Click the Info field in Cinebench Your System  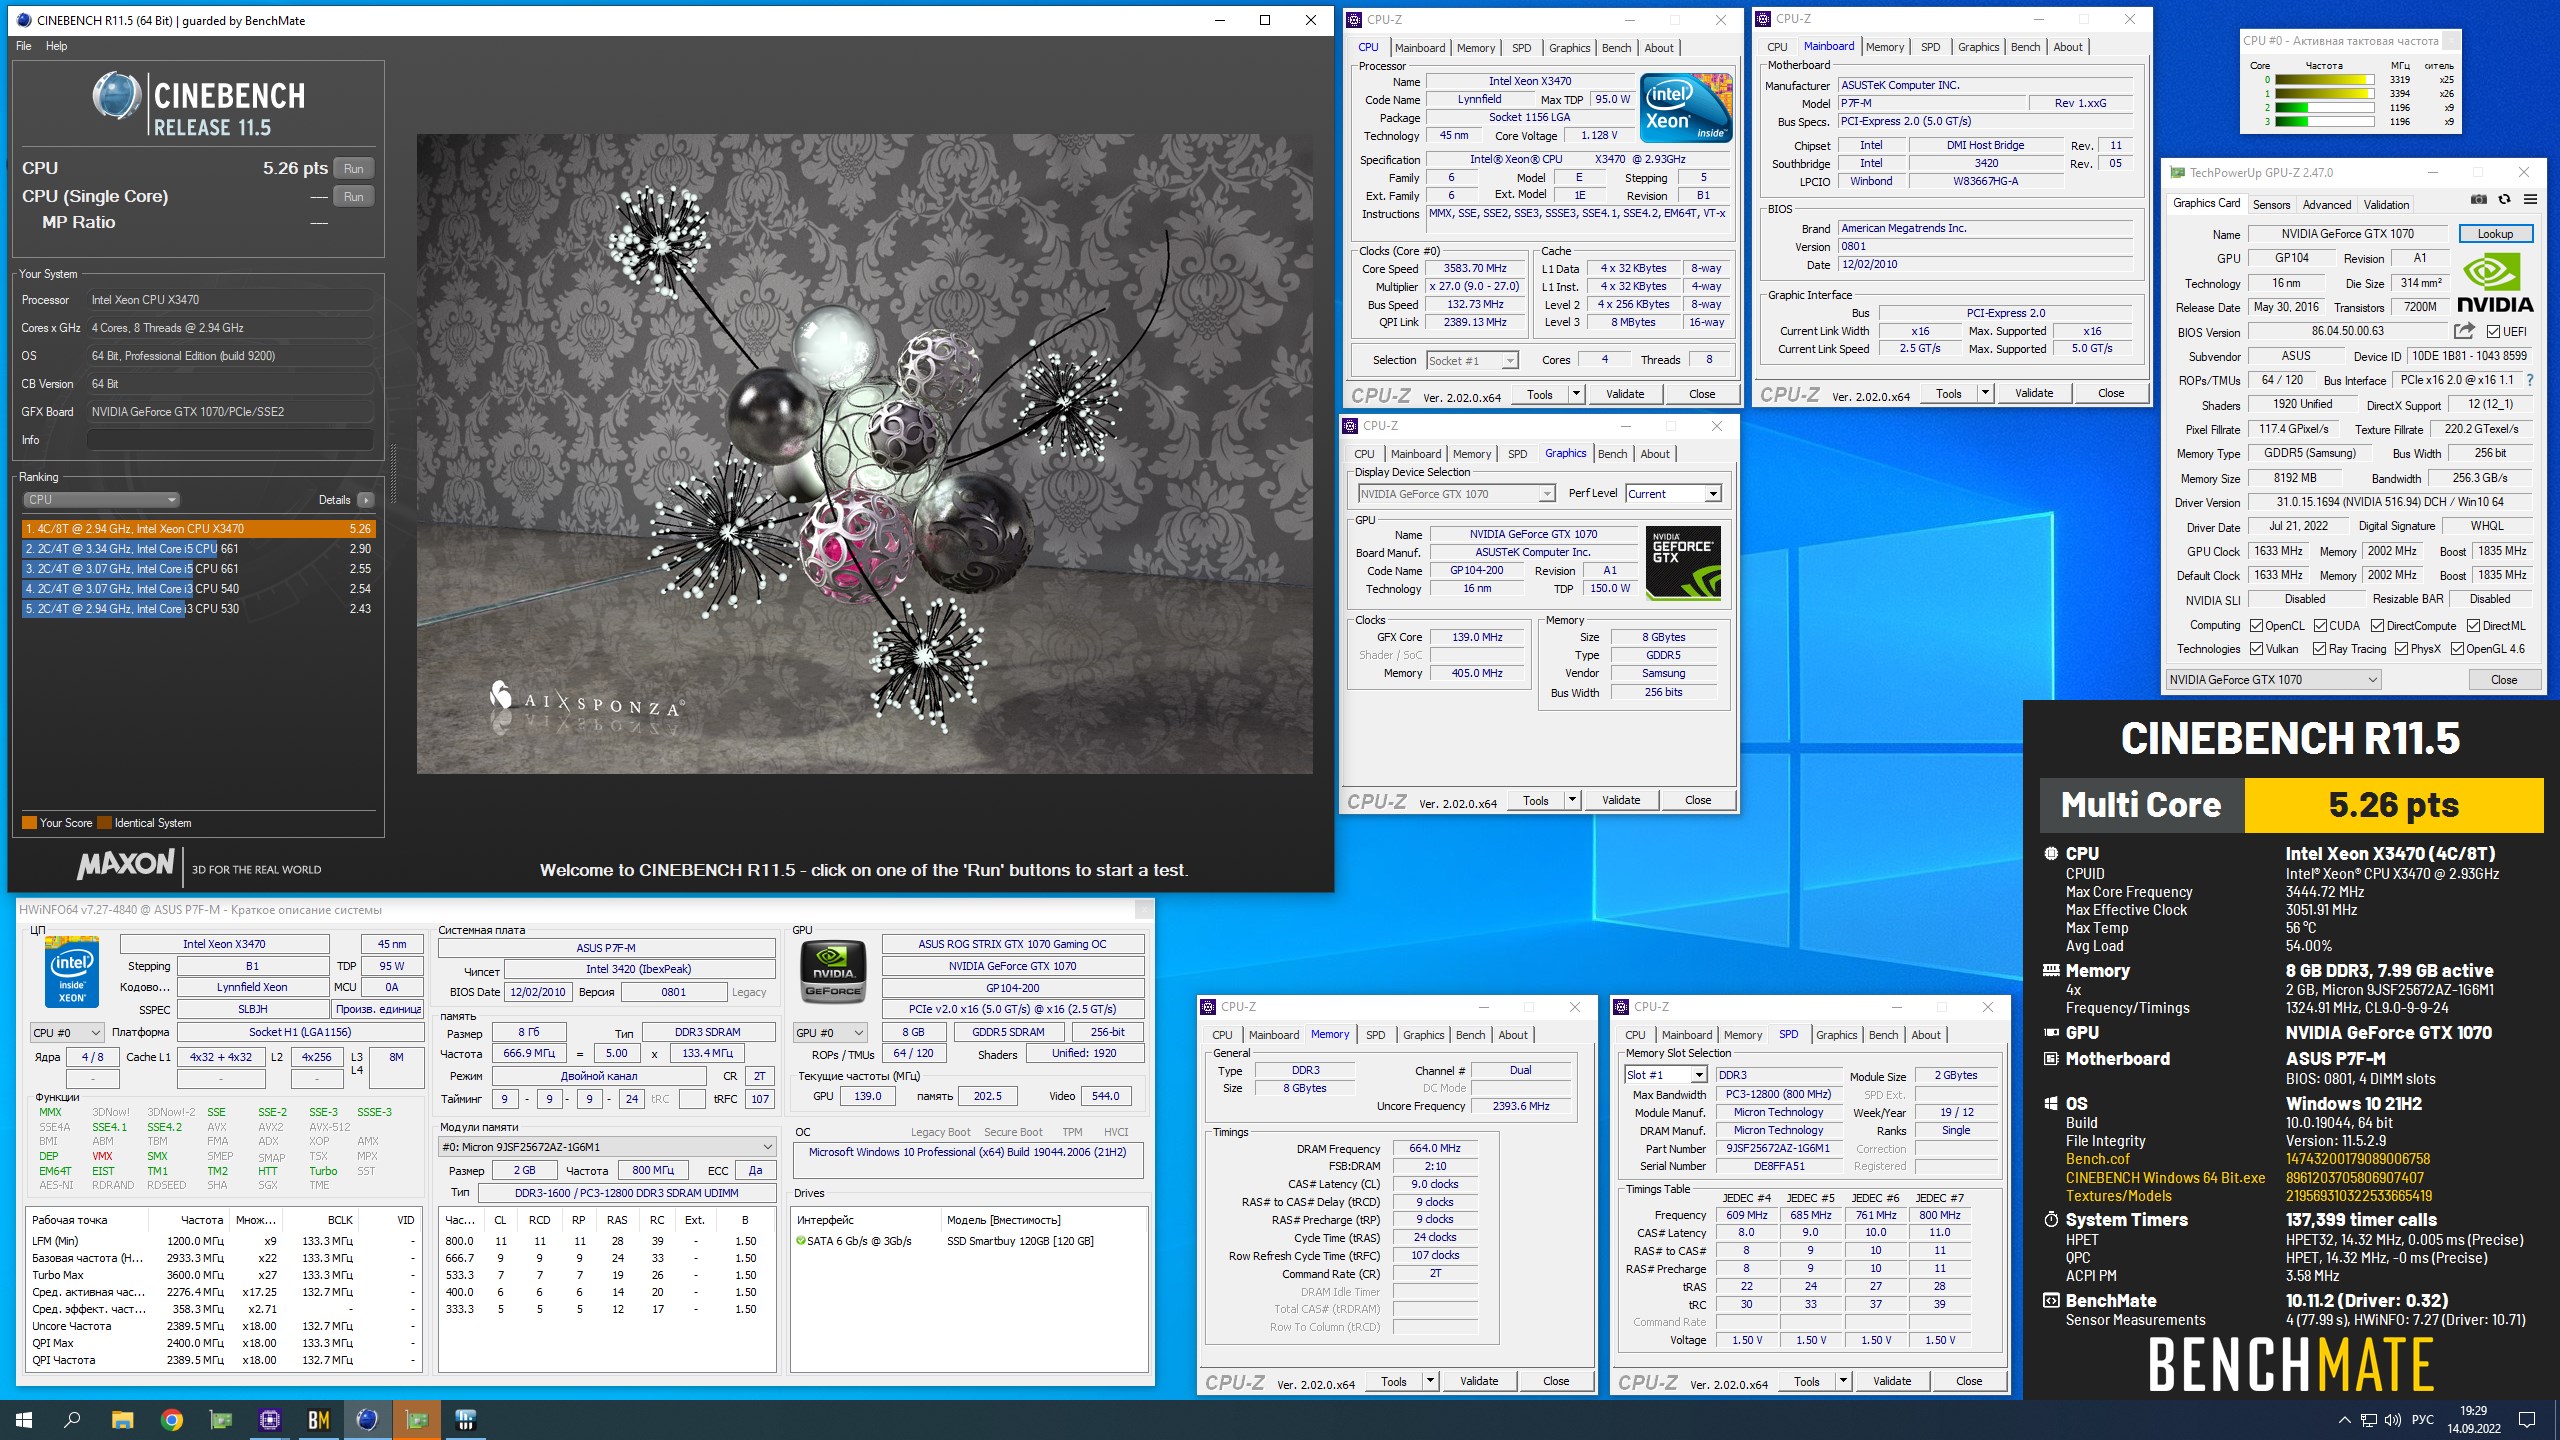click(230, 440)
